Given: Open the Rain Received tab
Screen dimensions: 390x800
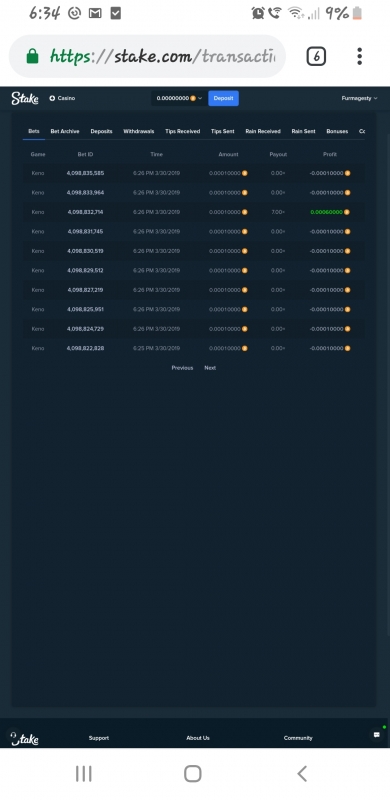Looking at the screenshot, I should pos(263,131).
